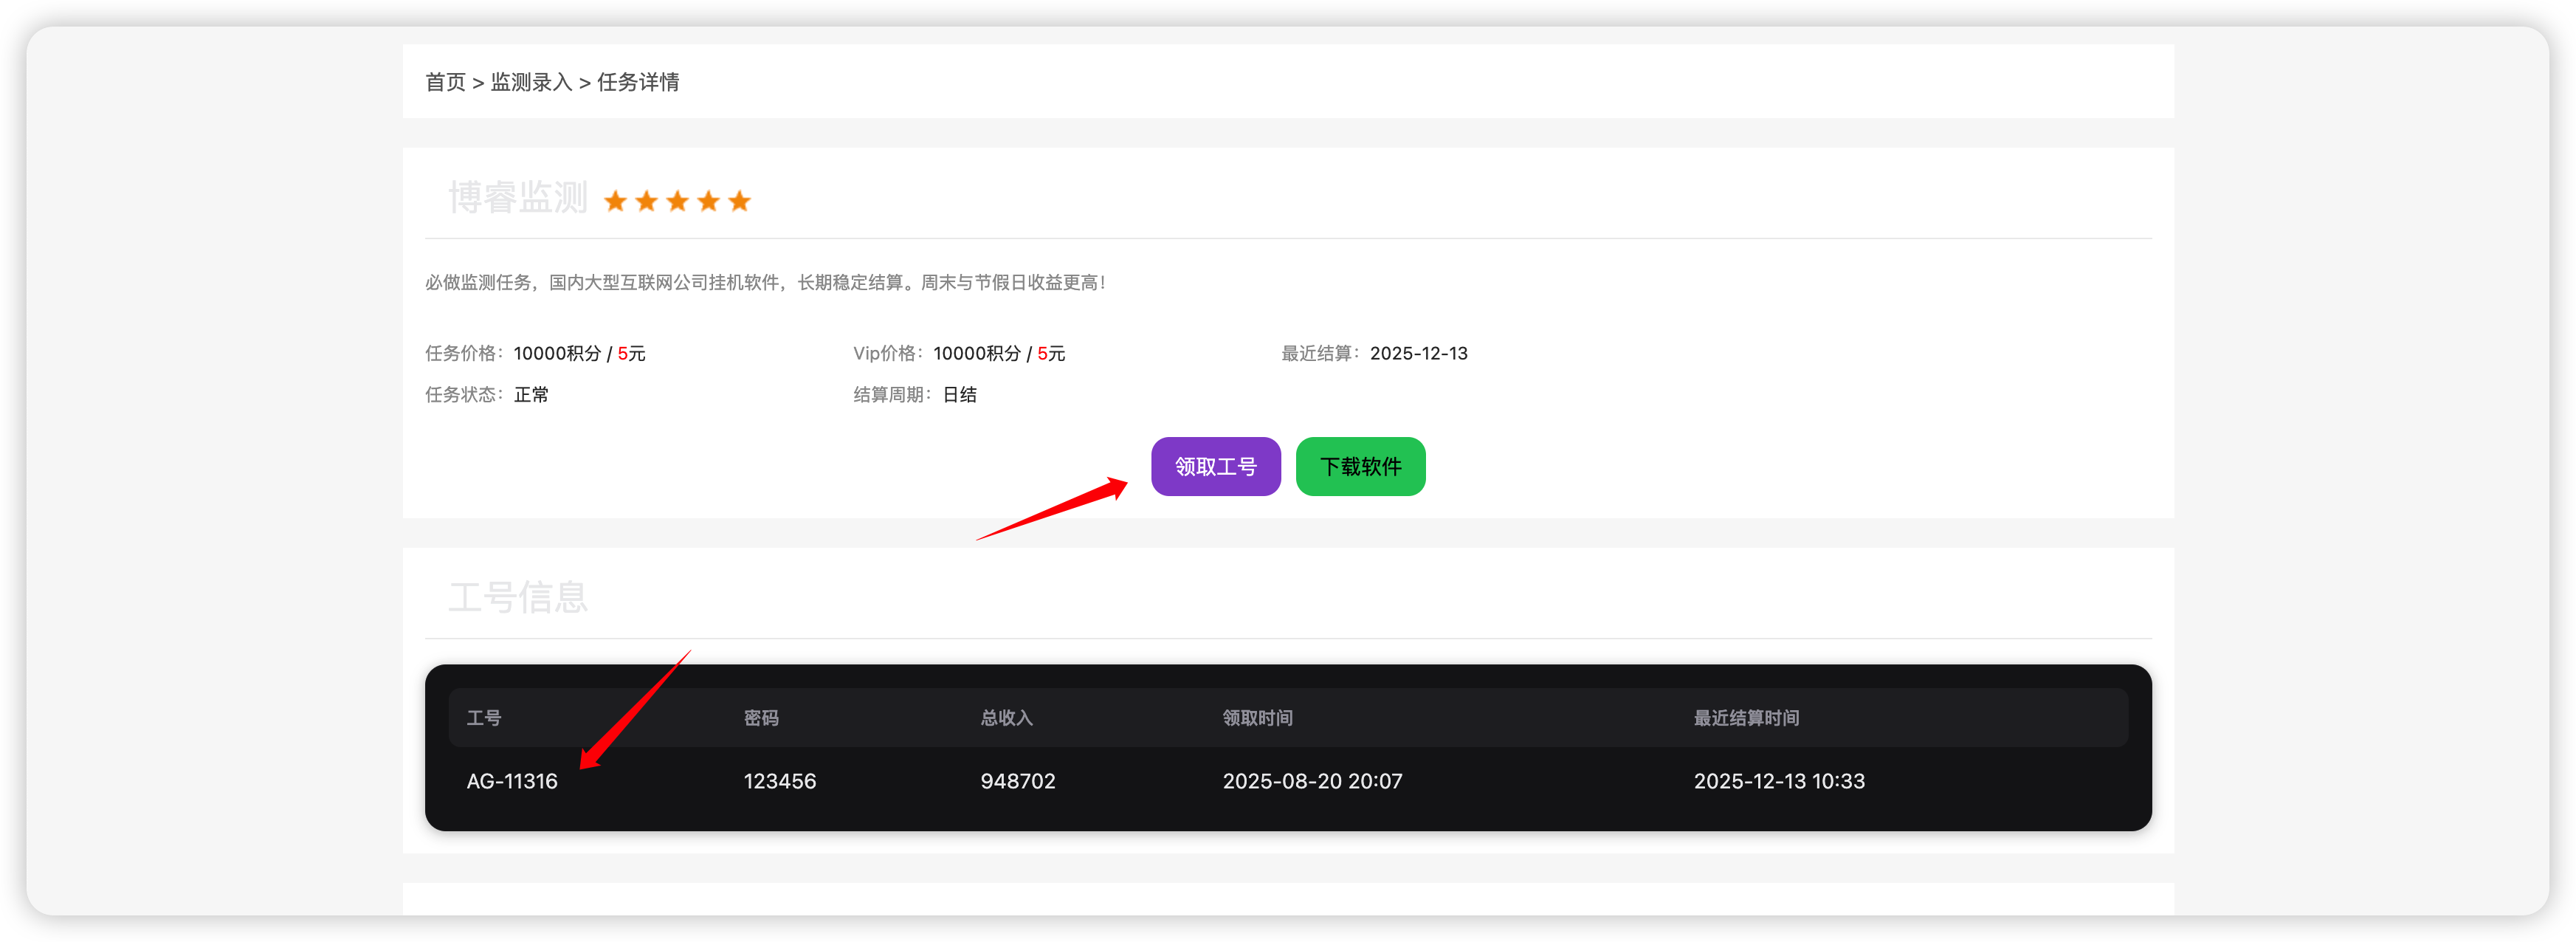The height and width of the screenshot is (942, 2576).
Task: Click the first orange rating star
Action: coord(615,202)
